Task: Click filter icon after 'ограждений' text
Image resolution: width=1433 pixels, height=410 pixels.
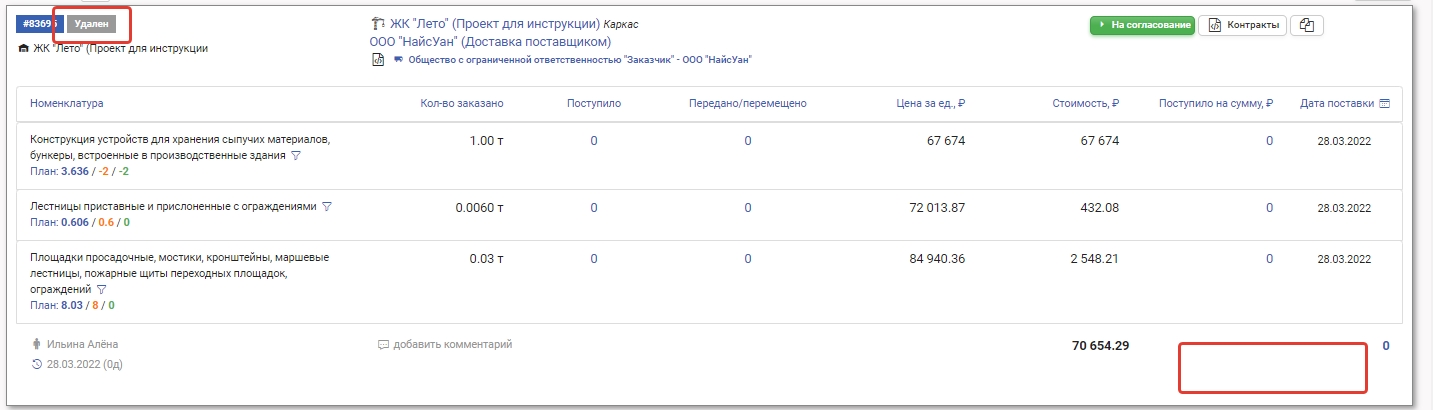Action: 101,289
